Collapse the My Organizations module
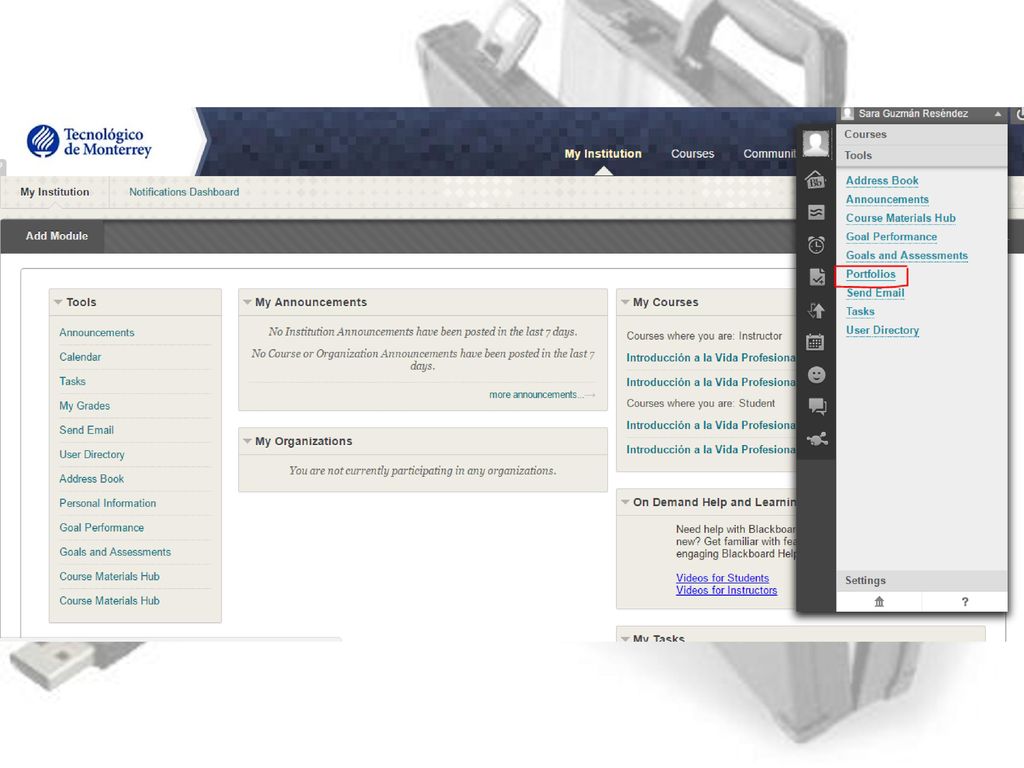The height and width of the screenshot is (768, 1024). pyautogui.click(x=248, y=441)
